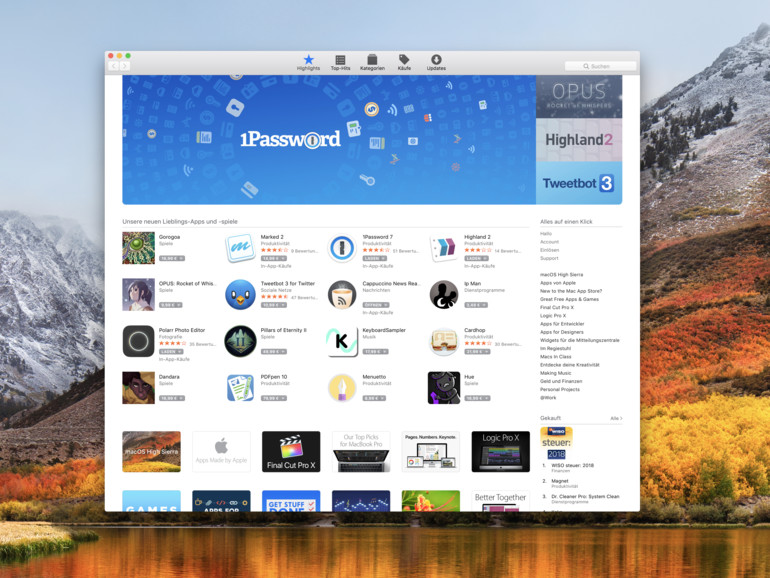
Task: Open the 1Password 7 app icon
Action: click(x=342, y=248)
